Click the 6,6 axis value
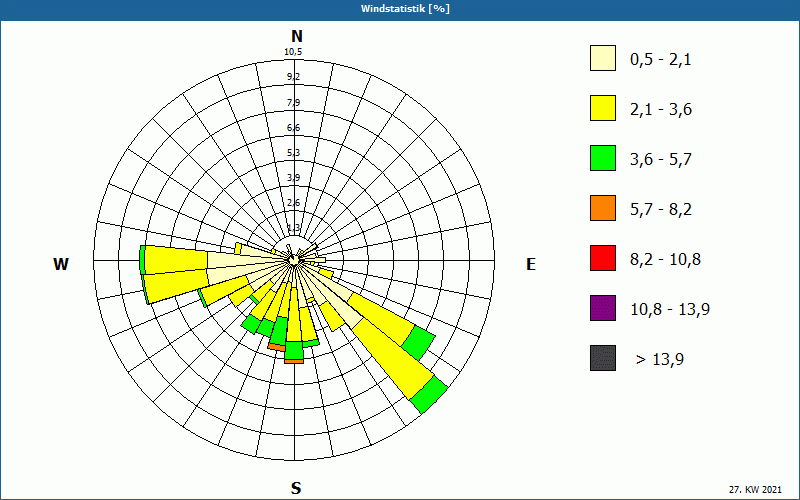This screenshot has height=500, width=800. tap(293, 128)
